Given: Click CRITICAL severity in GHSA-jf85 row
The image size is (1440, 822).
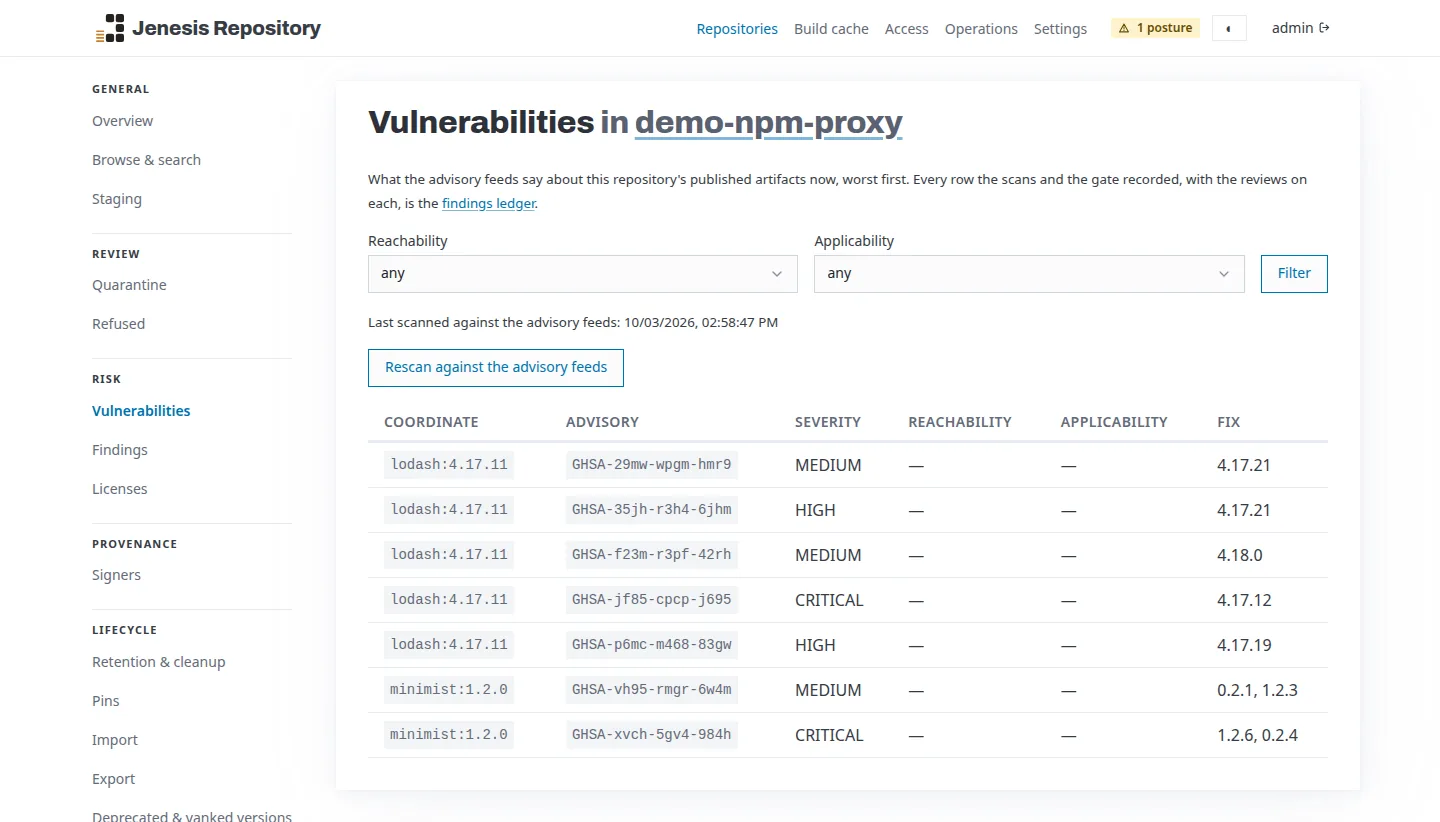Looking at the screenshot, I should [x=829, y=600].
